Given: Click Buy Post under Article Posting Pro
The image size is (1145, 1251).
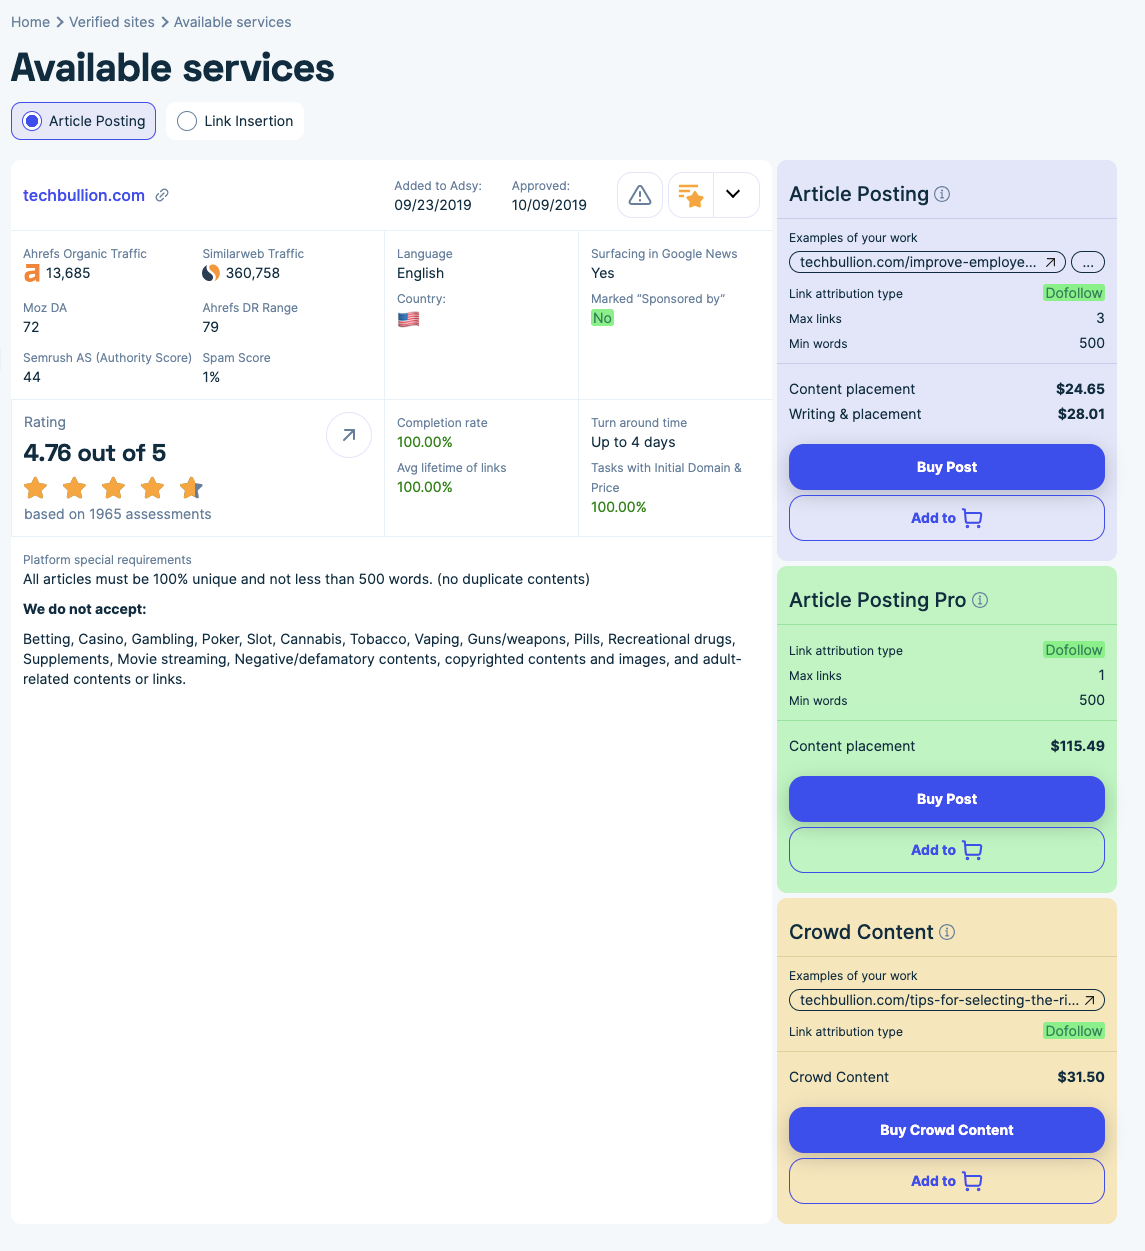Looking at the screenshot, I should (946, 799).
